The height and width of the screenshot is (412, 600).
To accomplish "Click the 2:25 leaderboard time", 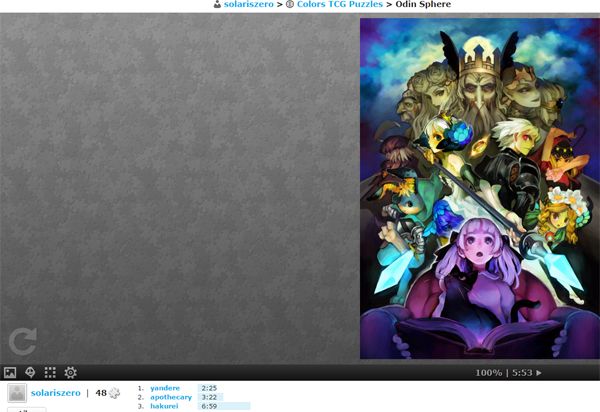I will tap(209, 388).
